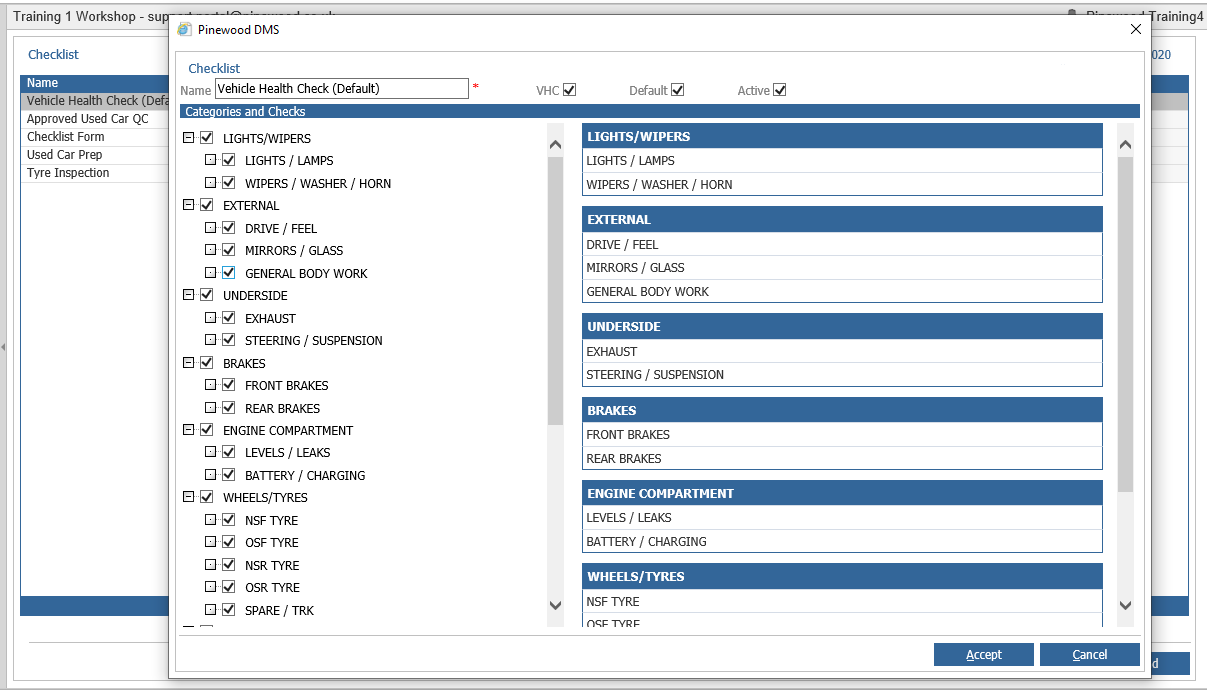Image resolution: width=1207 pixels, height=690 pixels.
Task: Click the node box beside STEERING / SUSPENSION
Action: point(211,340)
